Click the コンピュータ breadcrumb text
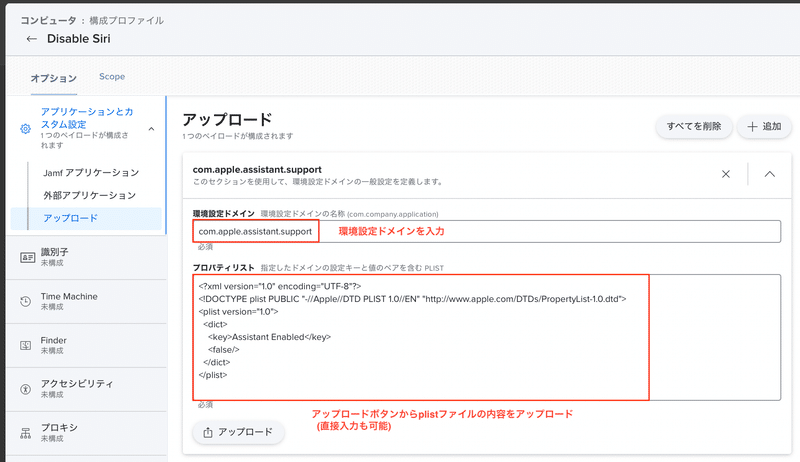Image resolution: width=800 pixels, height=462 pixels. click(48, 20)
